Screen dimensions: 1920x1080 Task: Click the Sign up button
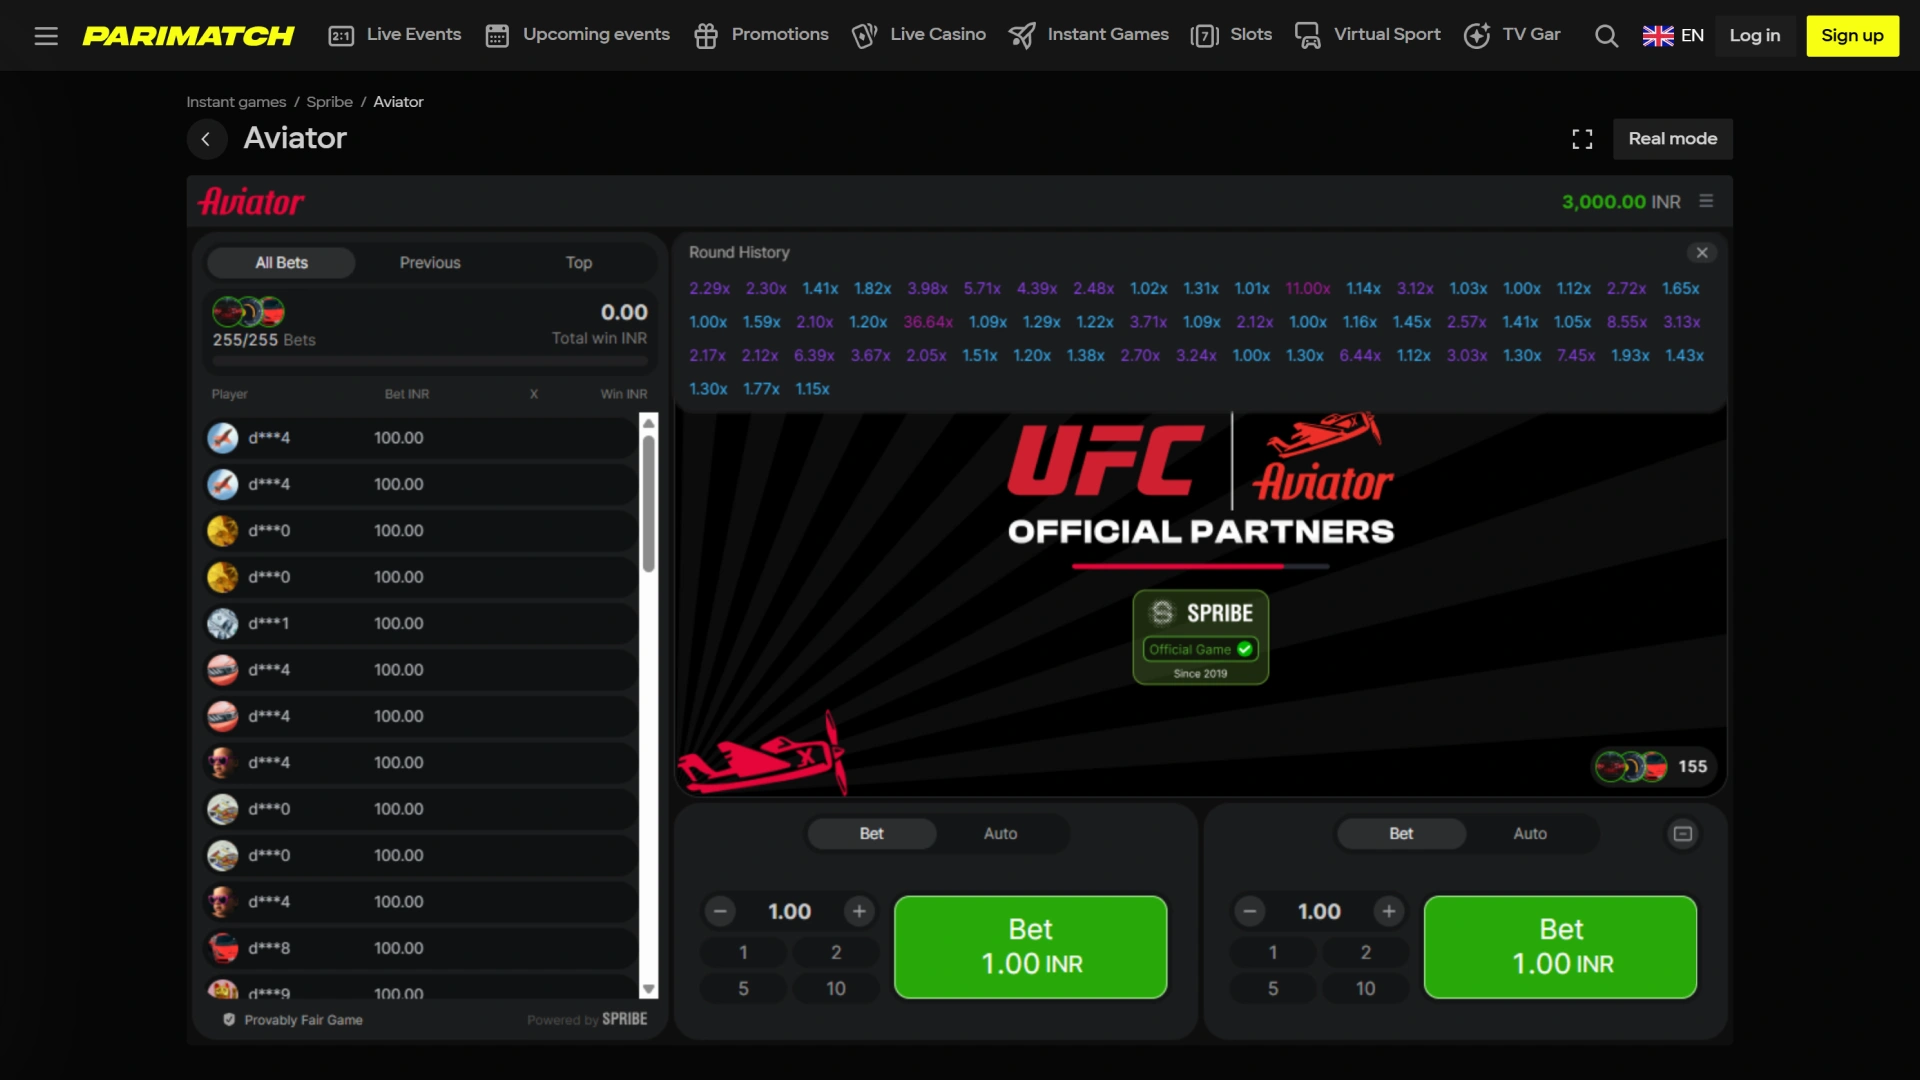(1852, 35)
